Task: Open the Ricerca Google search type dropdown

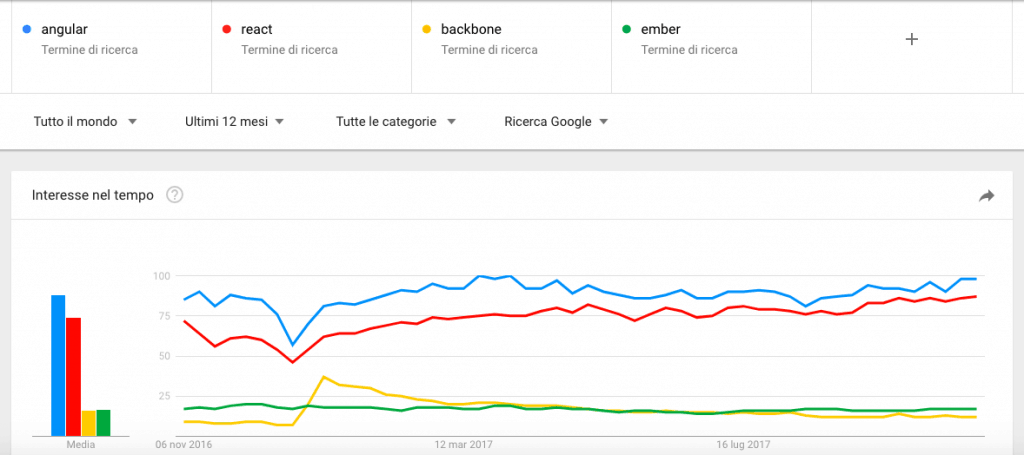Action: 557,122
